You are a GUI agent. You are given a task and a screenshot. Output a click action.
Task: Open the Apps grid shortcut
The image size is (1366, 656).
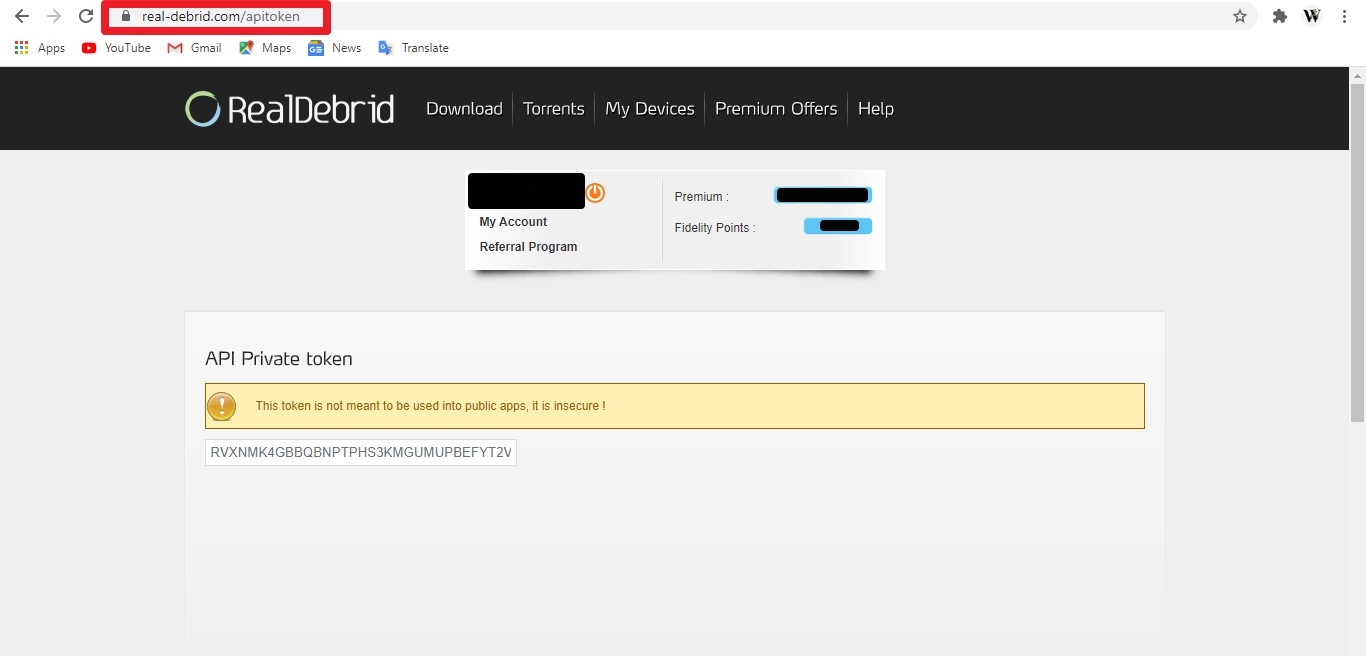tap(40, 48)
